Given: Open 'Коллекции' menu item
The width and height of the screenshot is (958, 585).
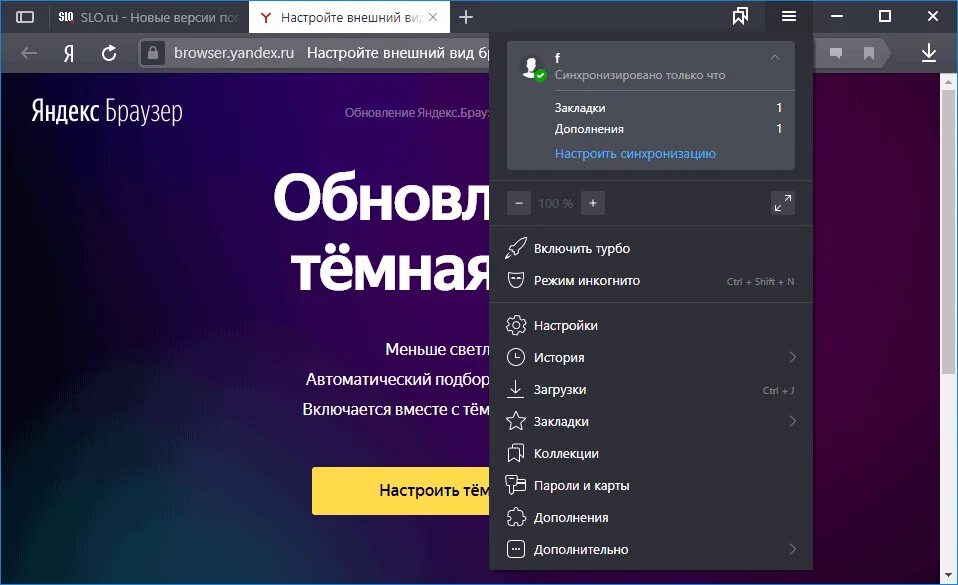Looking at the screenshot, I should coord(651,453).
